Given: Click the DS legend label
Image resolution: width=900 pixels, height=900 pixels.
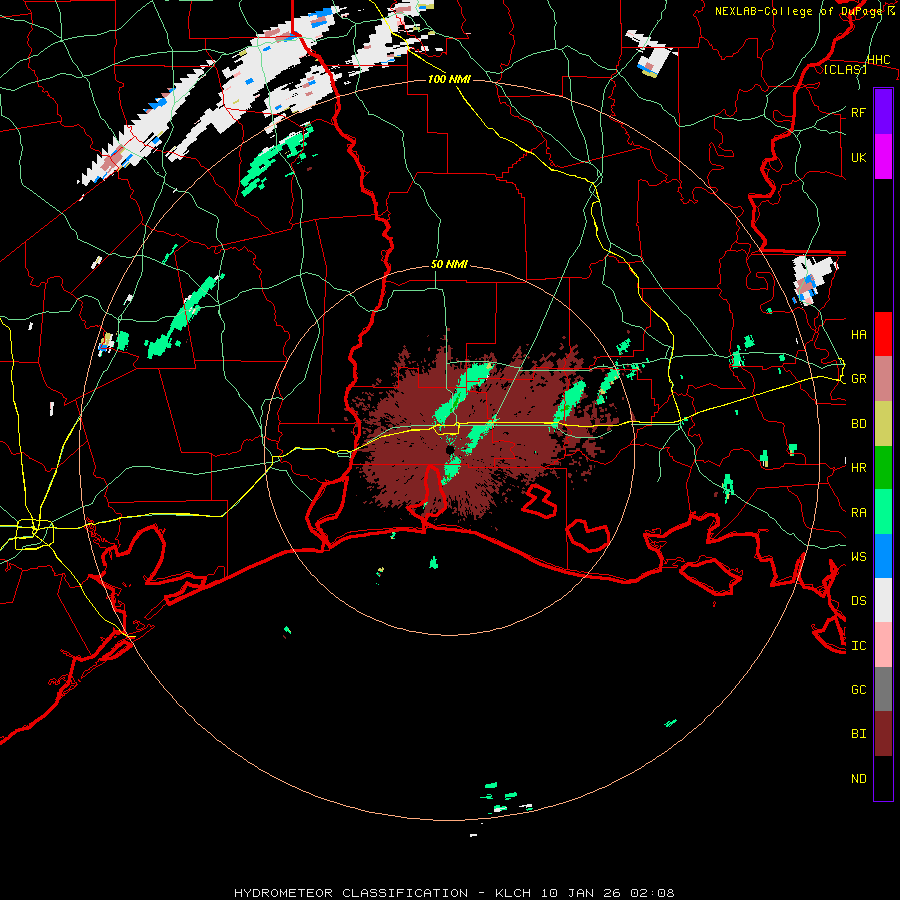Looking at the screenshot, I should [858, 600].
